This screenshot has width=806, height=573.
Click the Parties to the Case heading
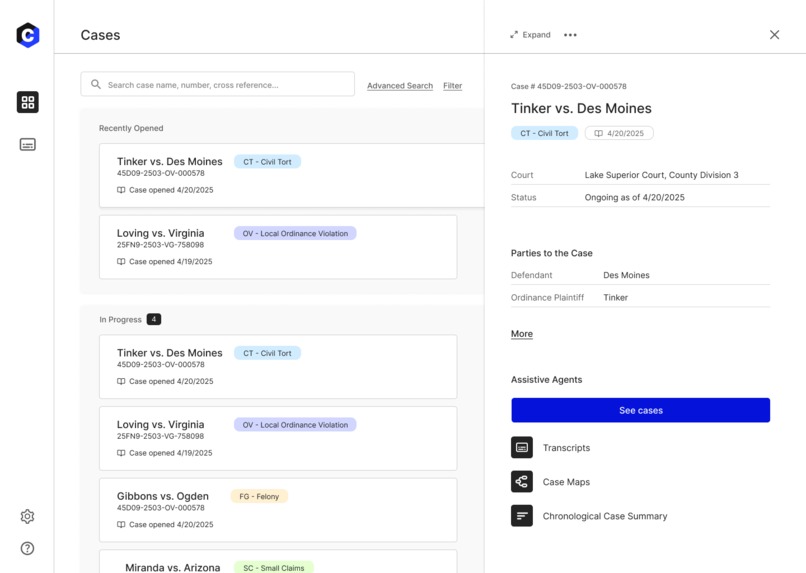click(x=552, y=253)
